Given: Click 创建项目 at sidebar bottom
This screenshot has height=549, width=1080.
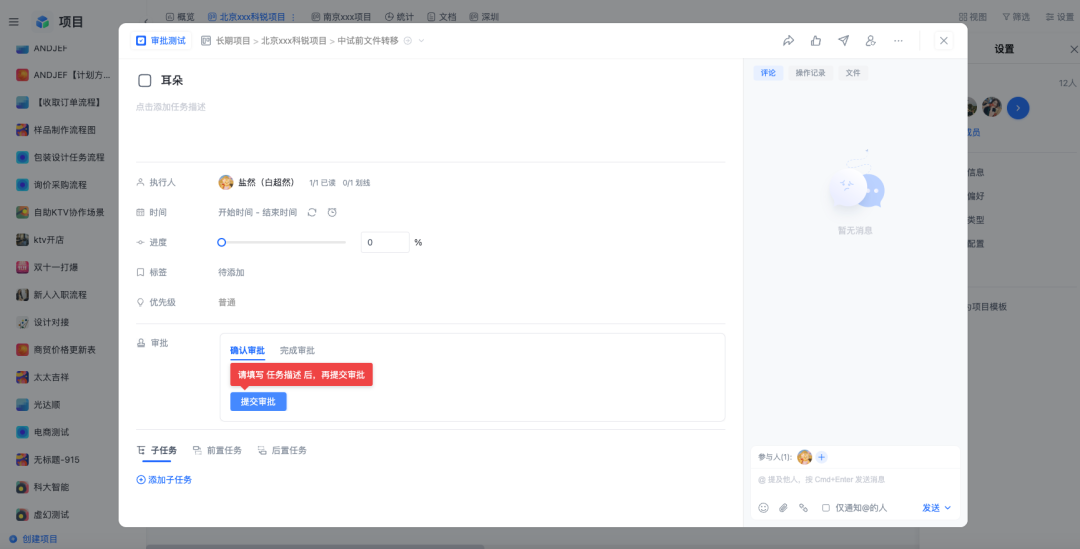Looking at the screenshot, I should click(33, 539).
